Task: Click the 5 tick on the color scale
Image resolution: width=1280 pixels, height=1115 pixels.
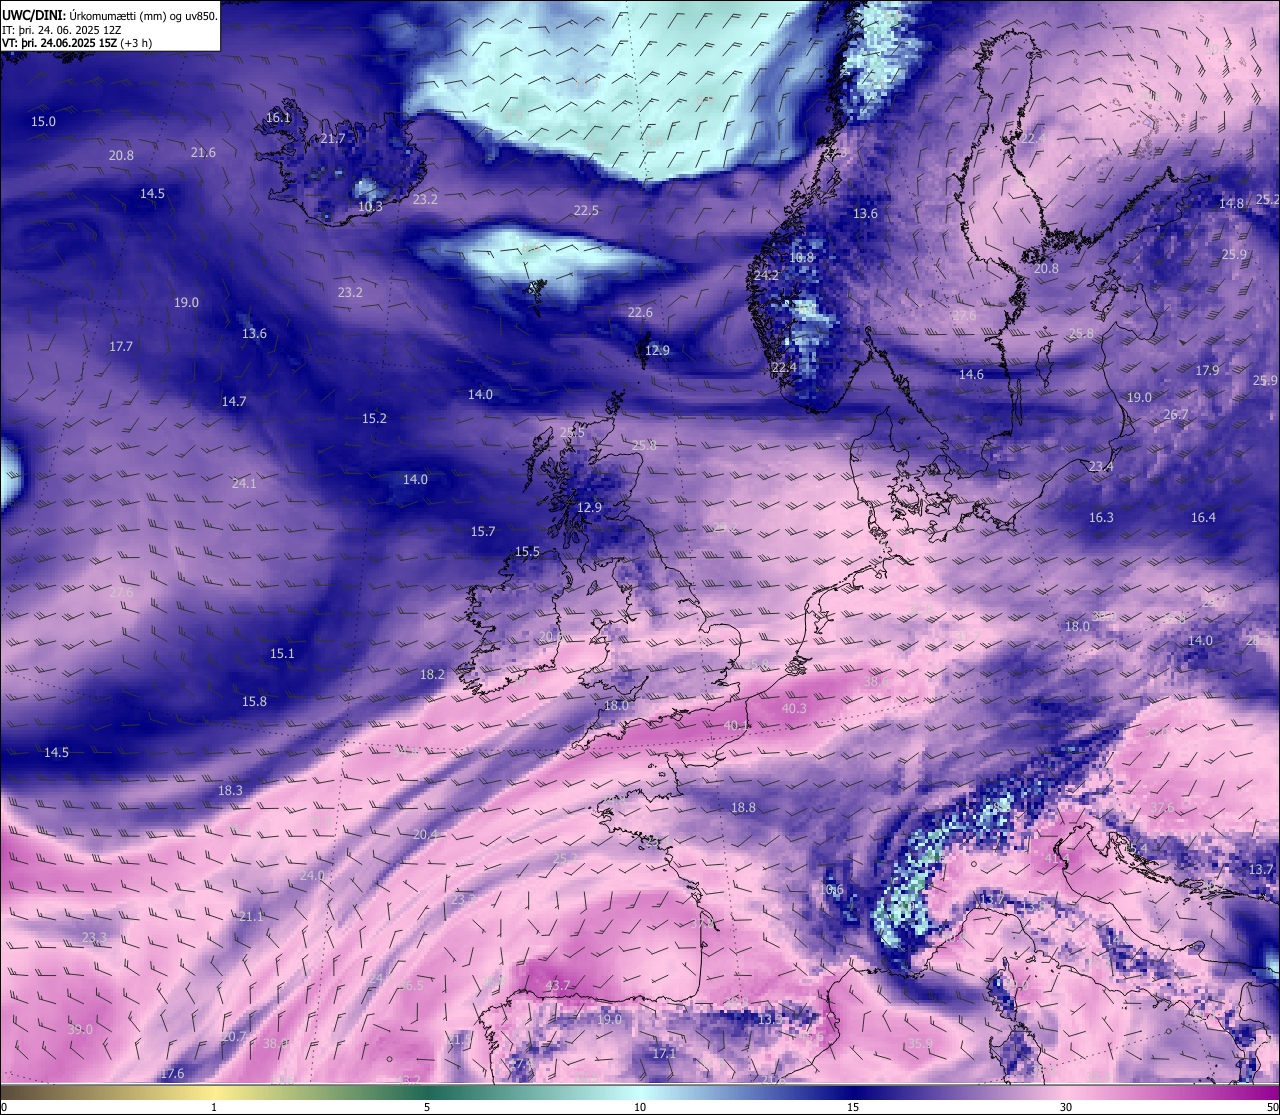Action: click(427, 1107)
